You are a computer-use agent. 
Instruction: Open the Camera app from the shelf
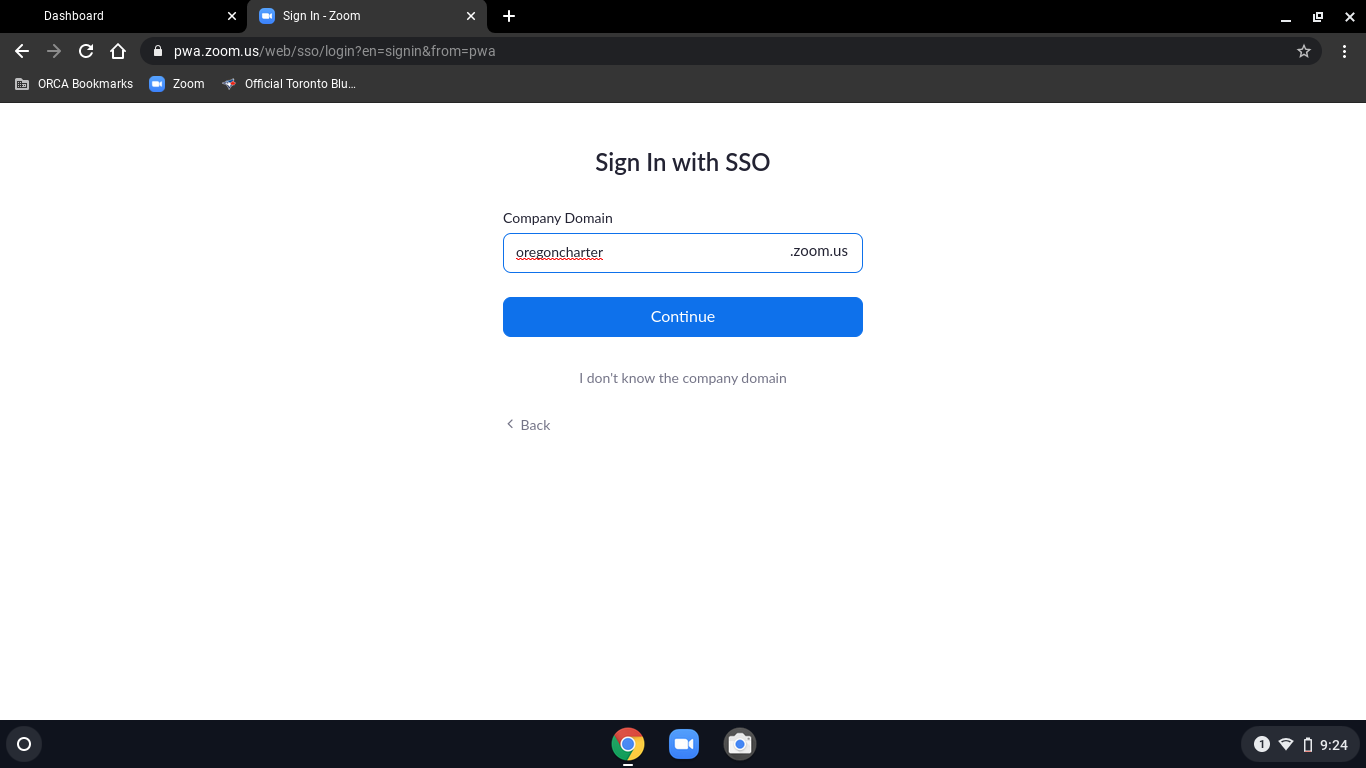tap(740, 744)
